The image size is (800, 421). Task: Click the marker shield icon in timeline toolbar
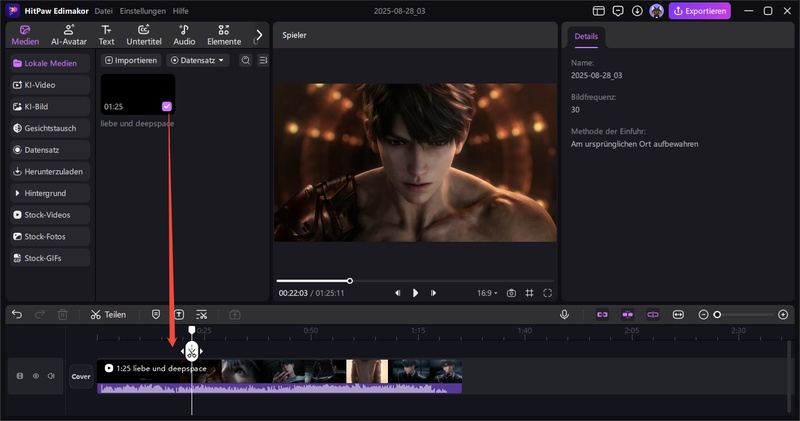156,314
